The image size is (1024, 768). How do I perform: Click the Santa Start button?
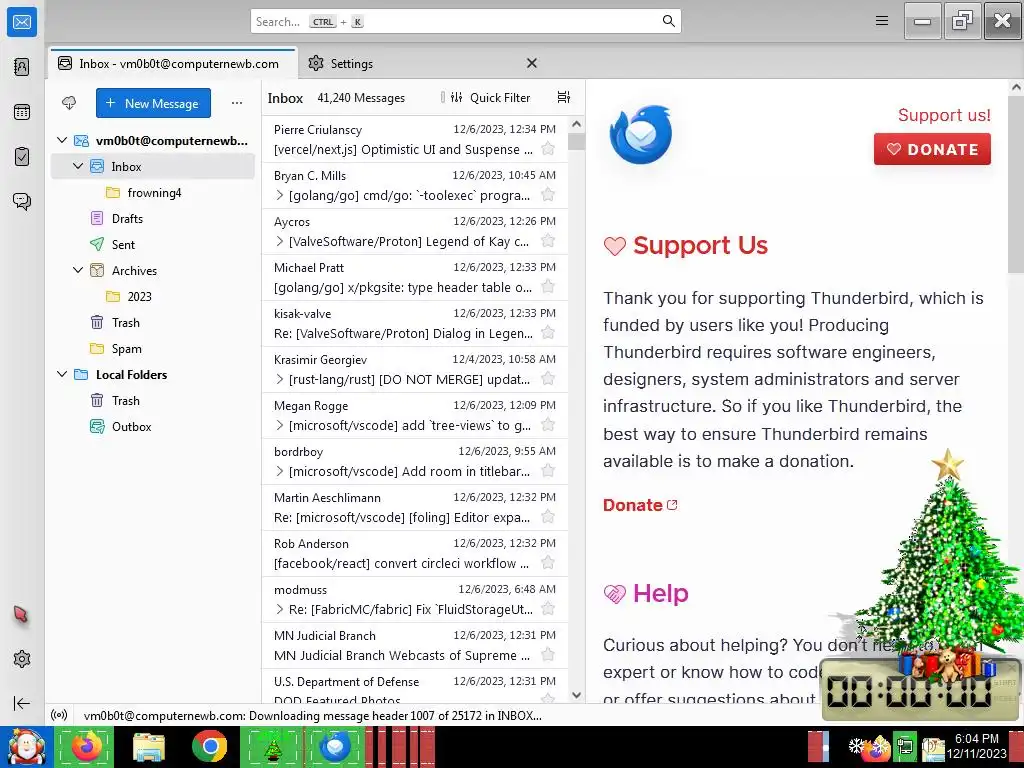[x=26, y=747]
